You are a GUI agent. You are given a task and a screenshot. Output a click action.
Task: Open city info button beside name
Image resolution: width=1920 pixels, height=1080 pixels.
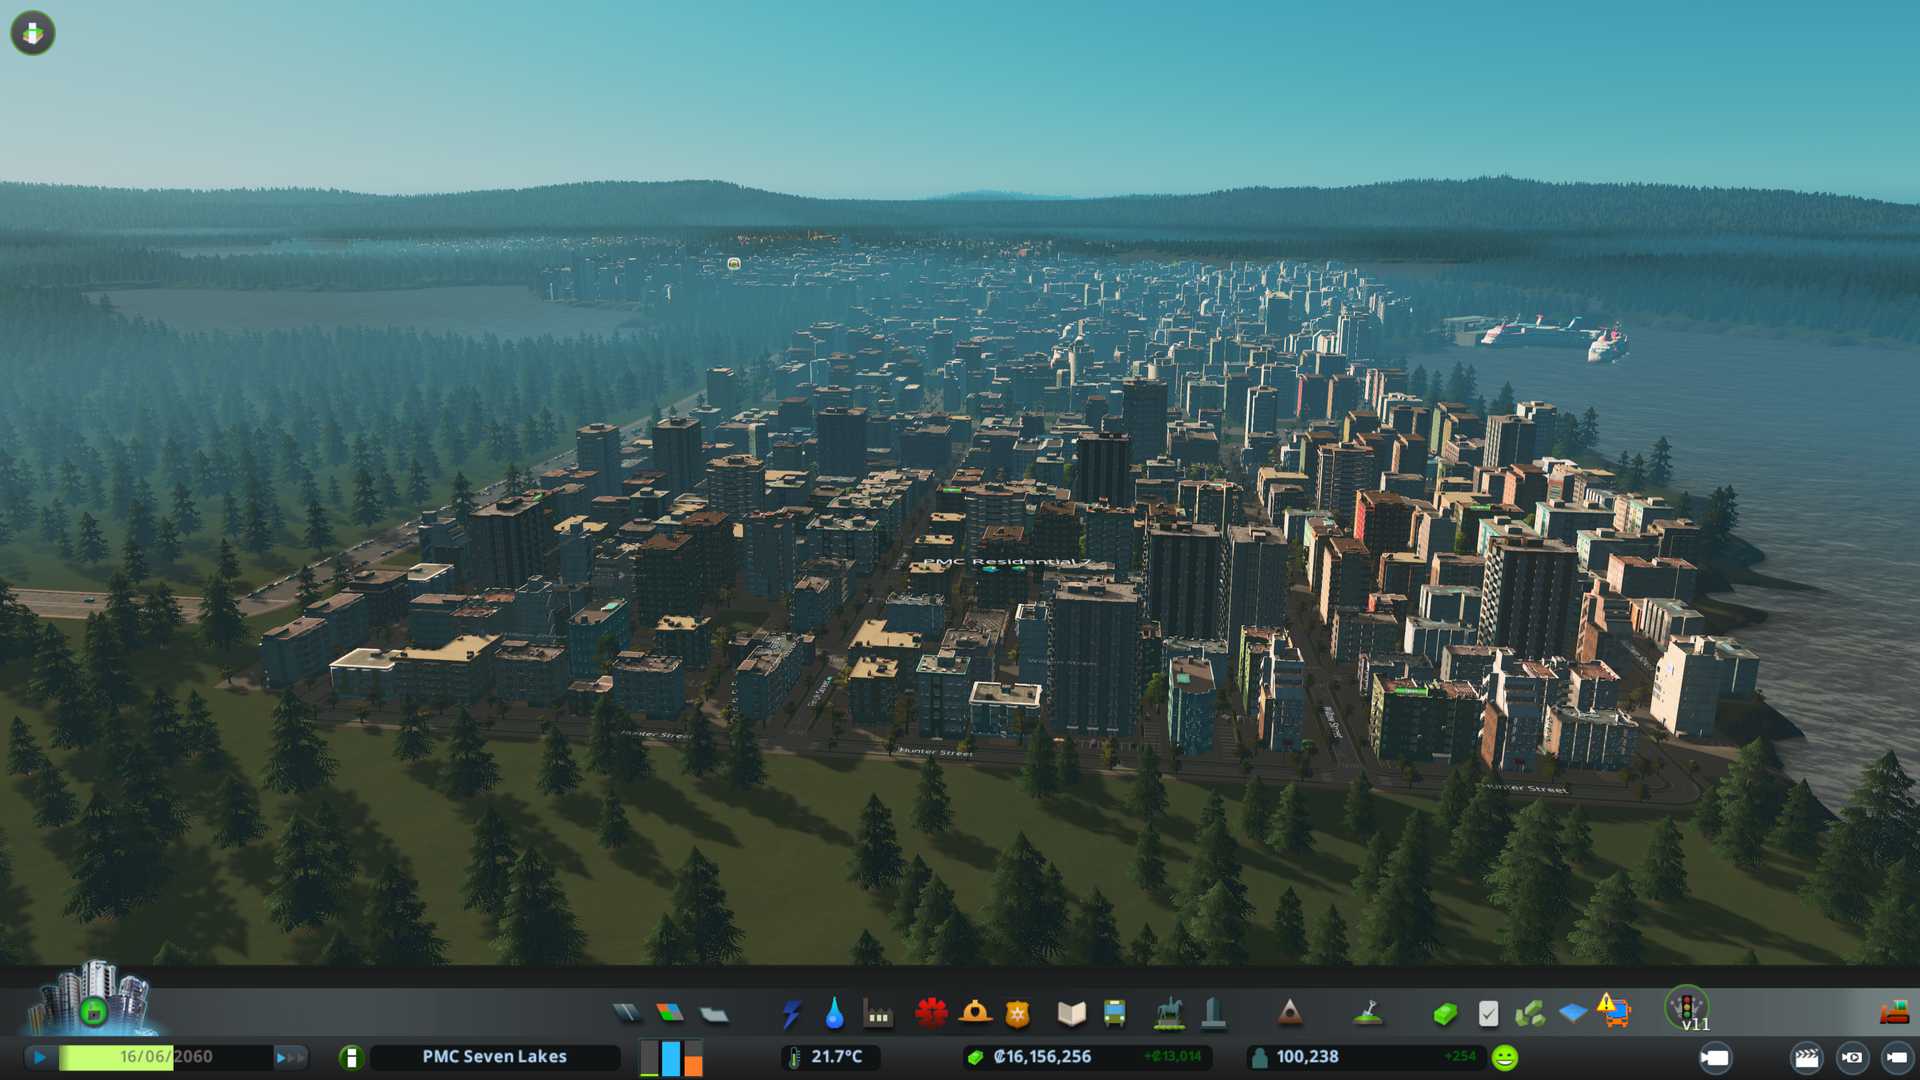tap(351, 1057)
